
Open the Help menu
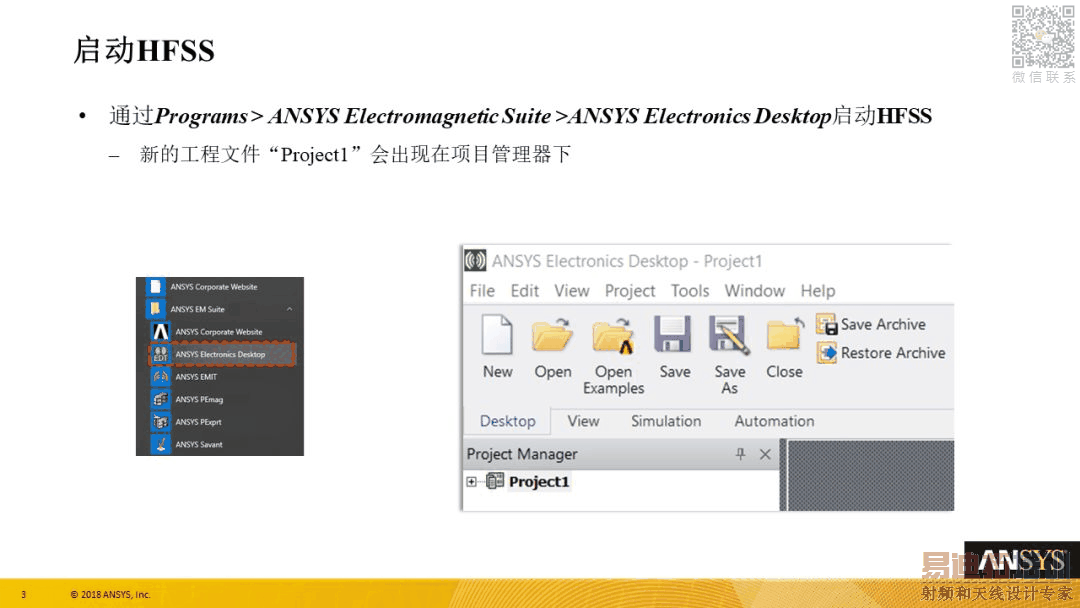click(818, 291)
